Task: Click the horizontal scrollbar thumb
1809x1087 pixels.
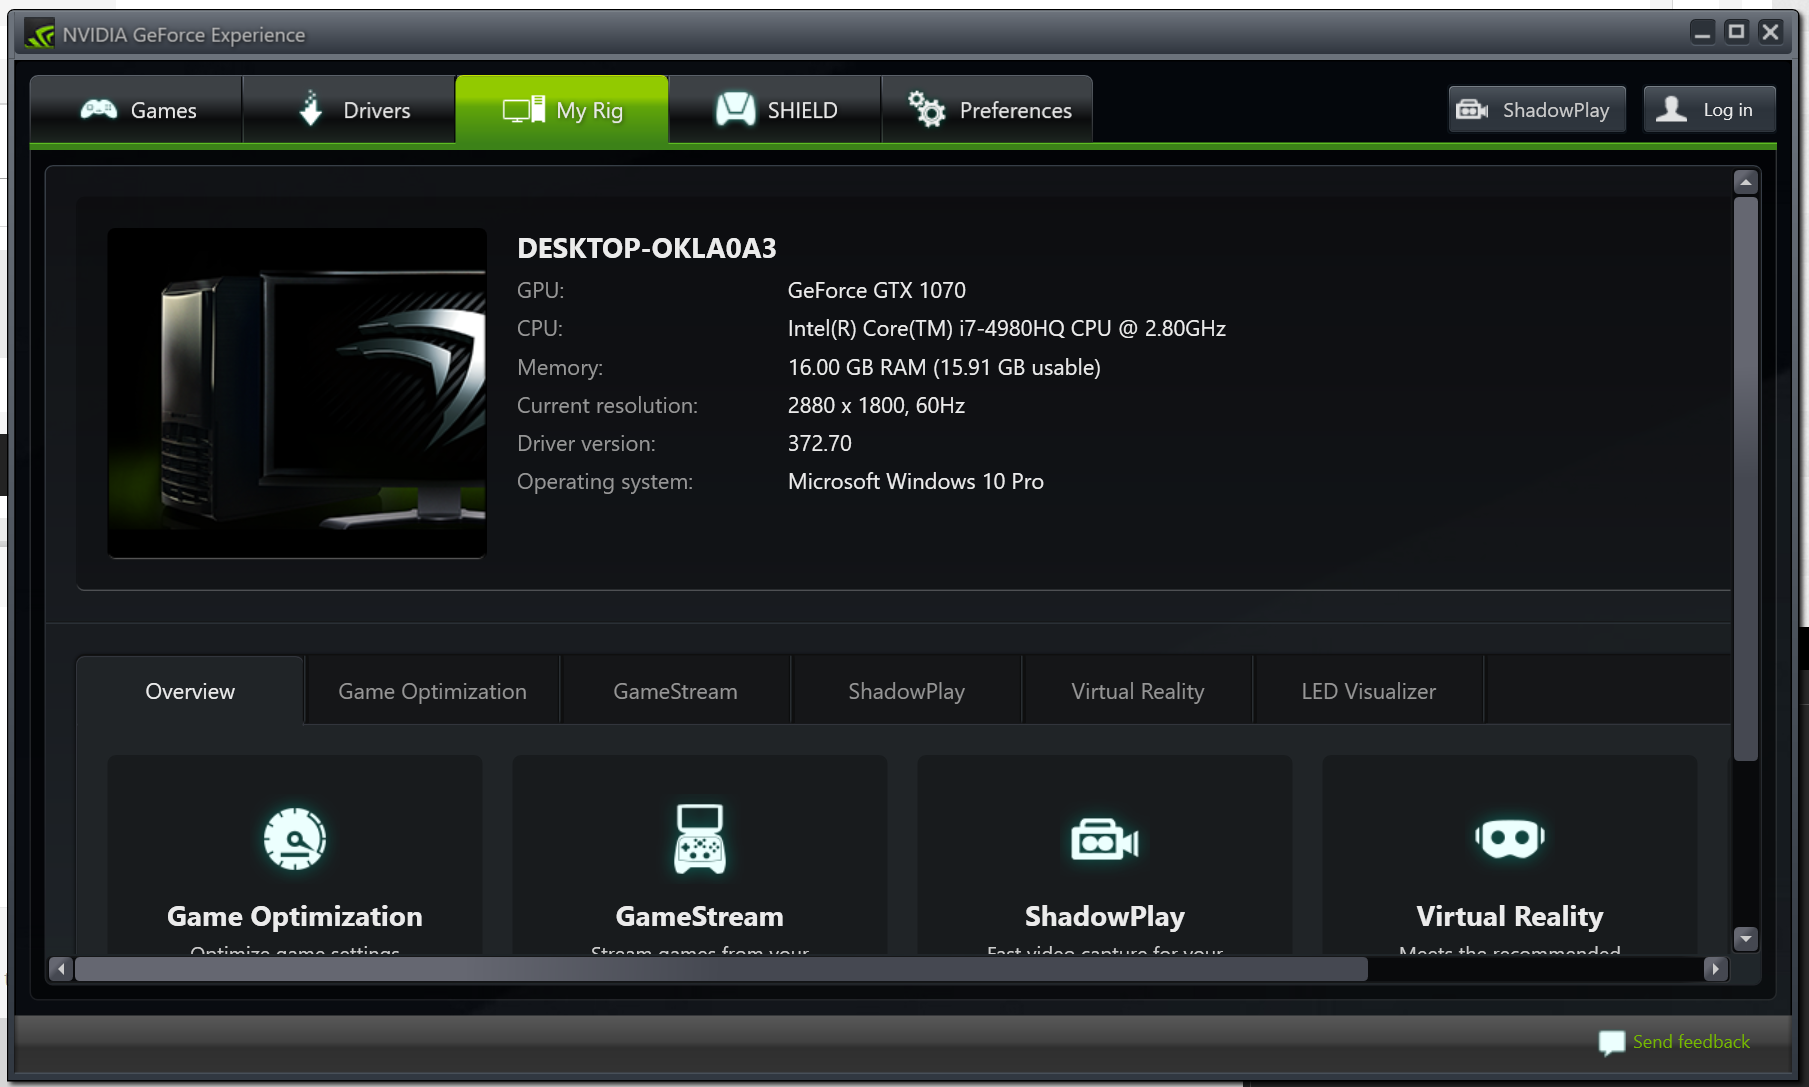Action: pyautogui.click(x=721, y=968)
